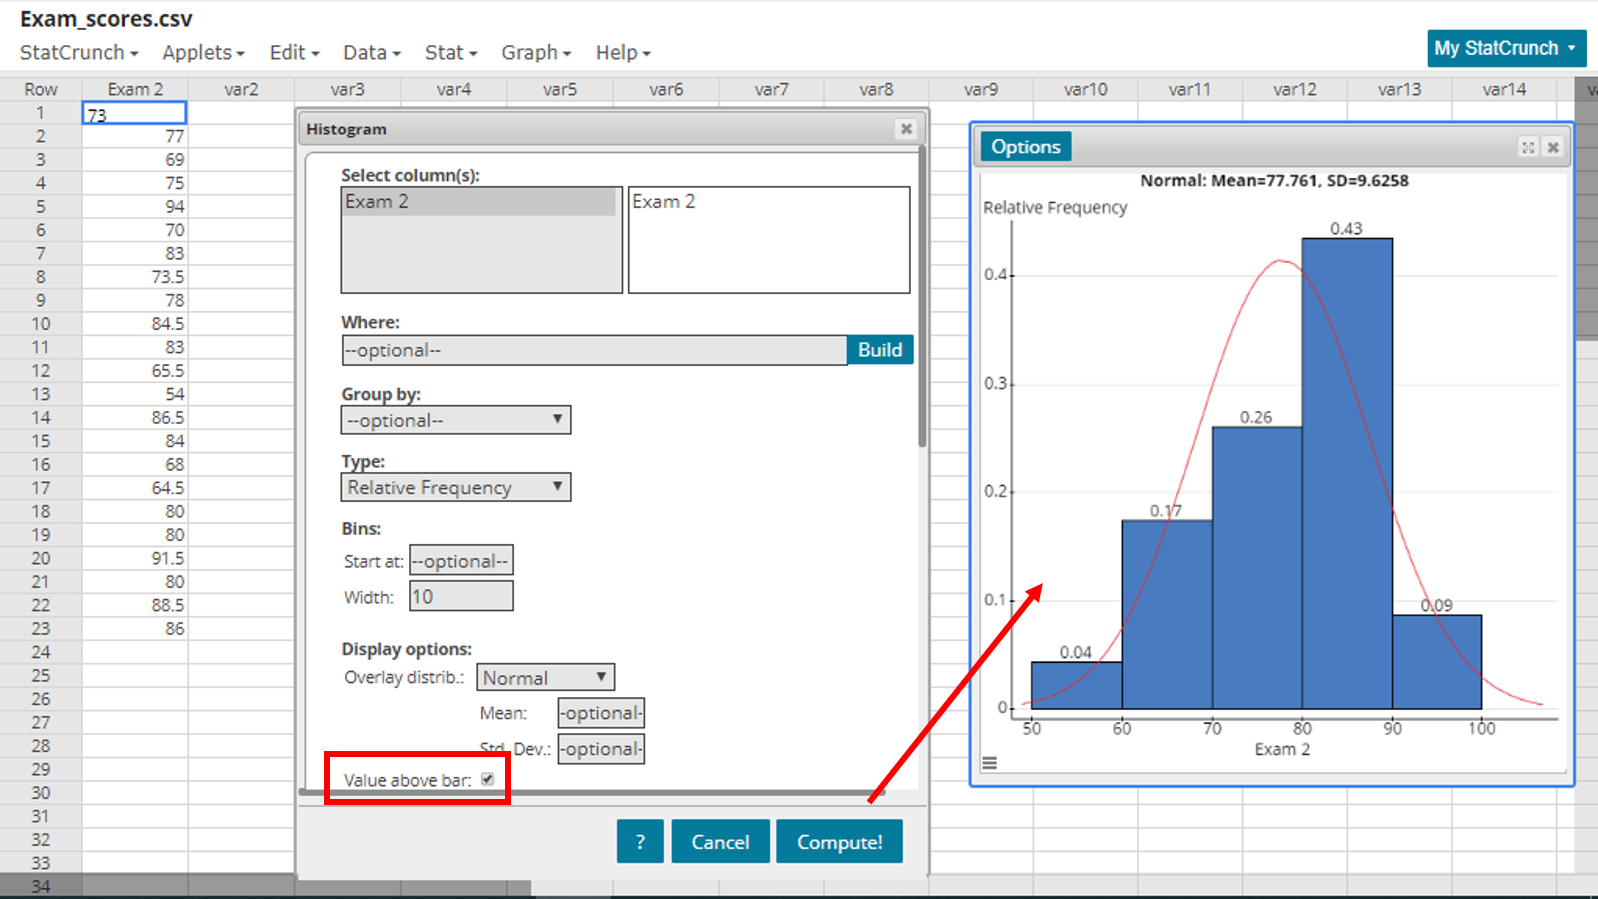Open the StatCrunch menu
1598x899 pixels.
(79, 52)
